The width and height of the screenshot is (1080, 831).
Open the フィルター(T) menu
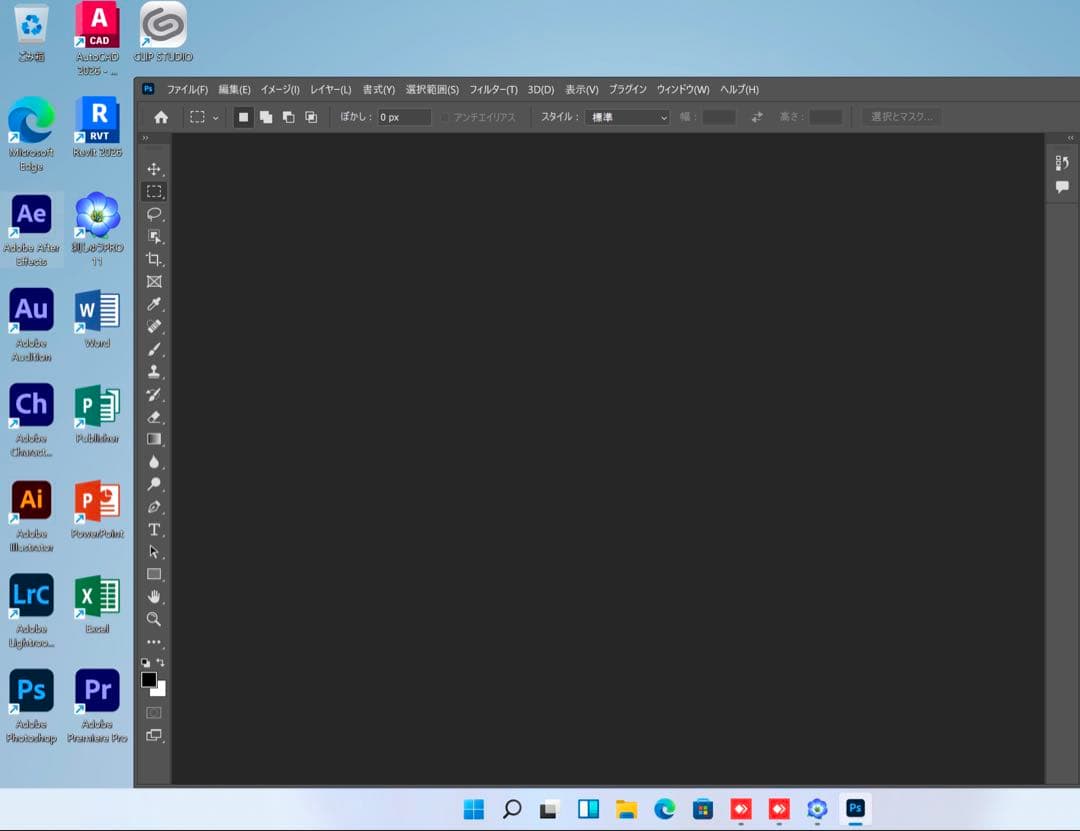pyautogui.click(x=493, y=90)
